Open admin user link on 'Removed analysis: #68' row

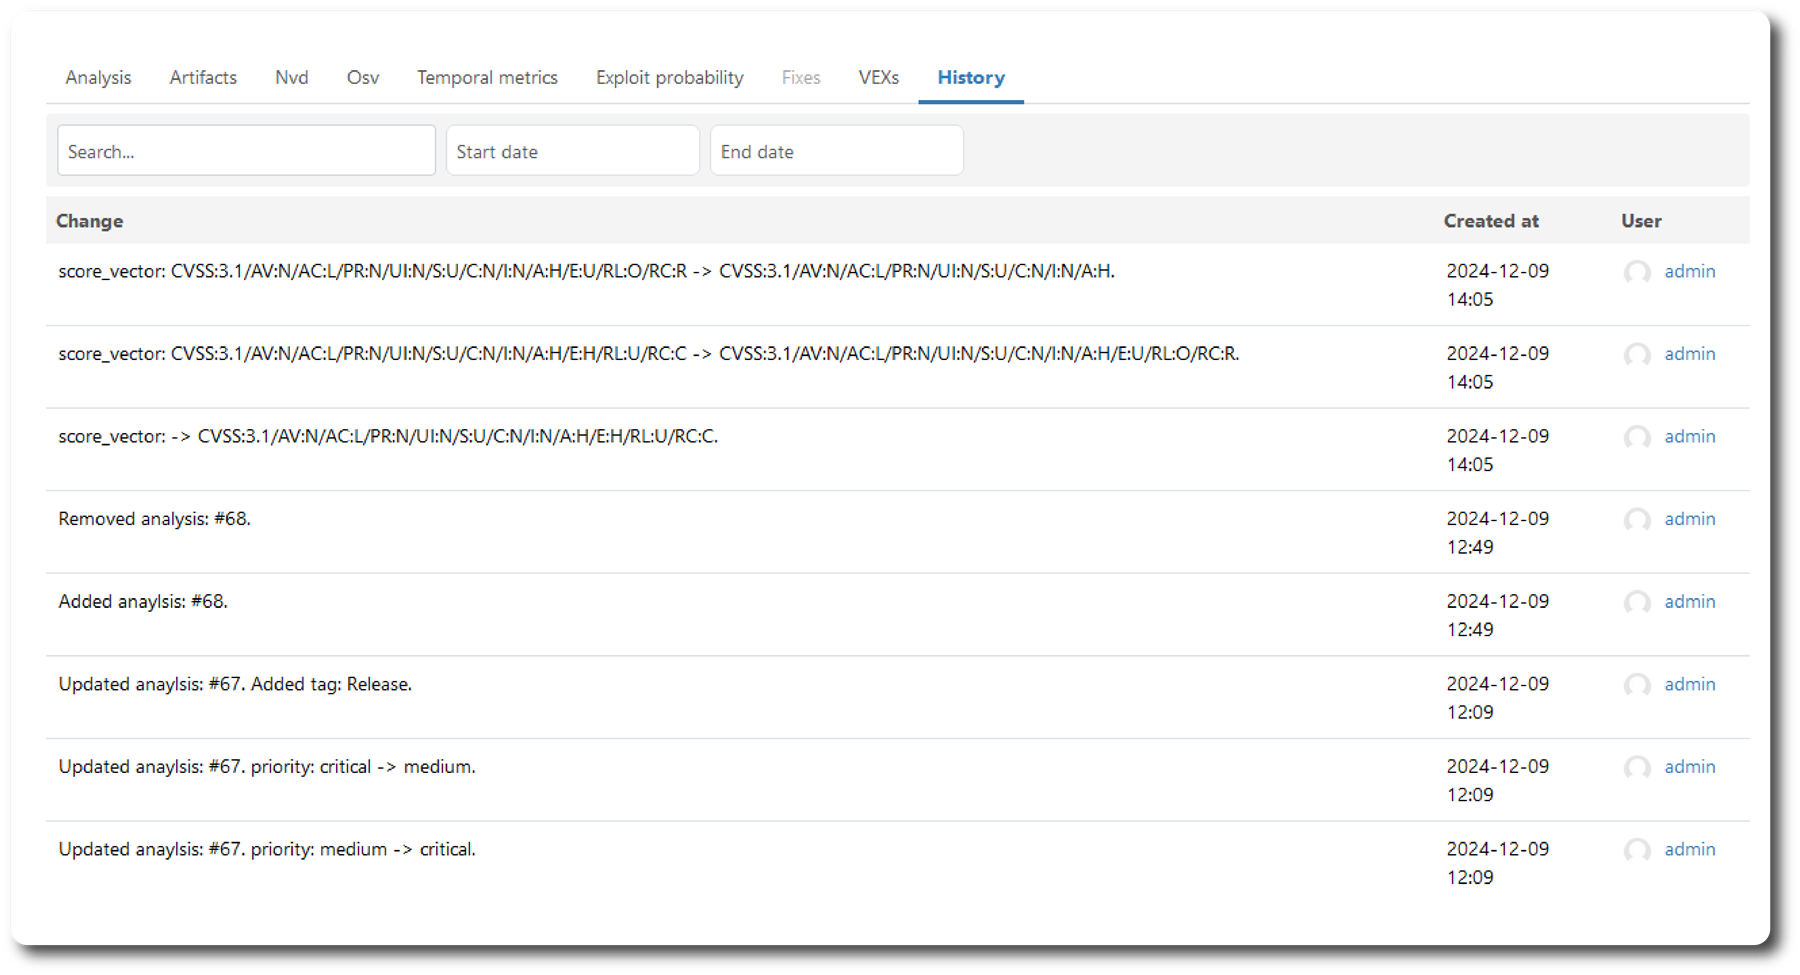pyautogui.click(x=1689, y=519)
